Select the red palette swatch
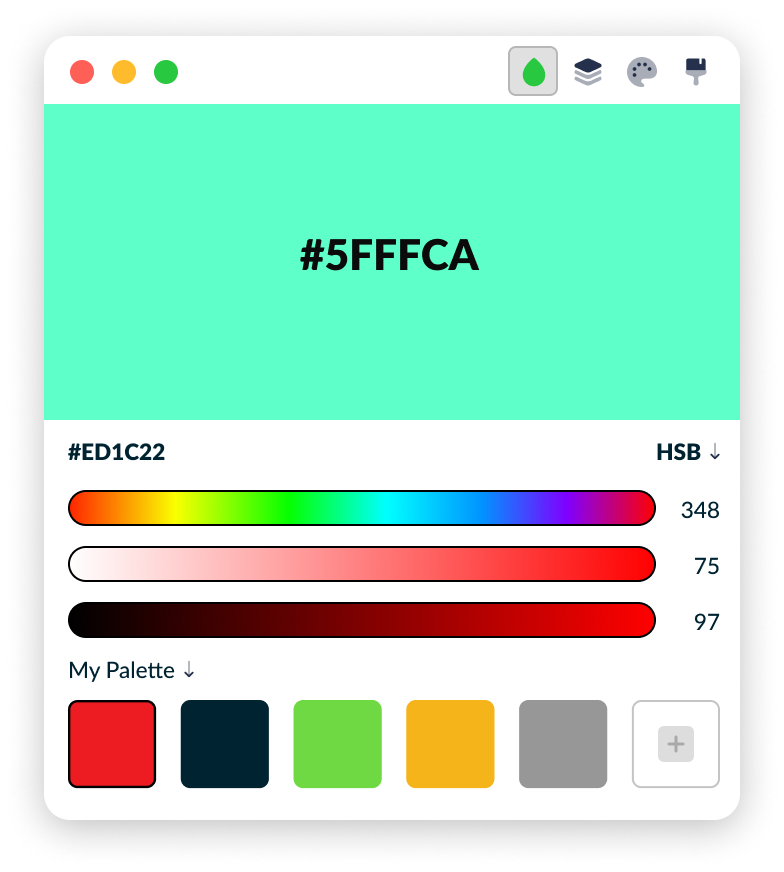784x872 pixels. 112,744
